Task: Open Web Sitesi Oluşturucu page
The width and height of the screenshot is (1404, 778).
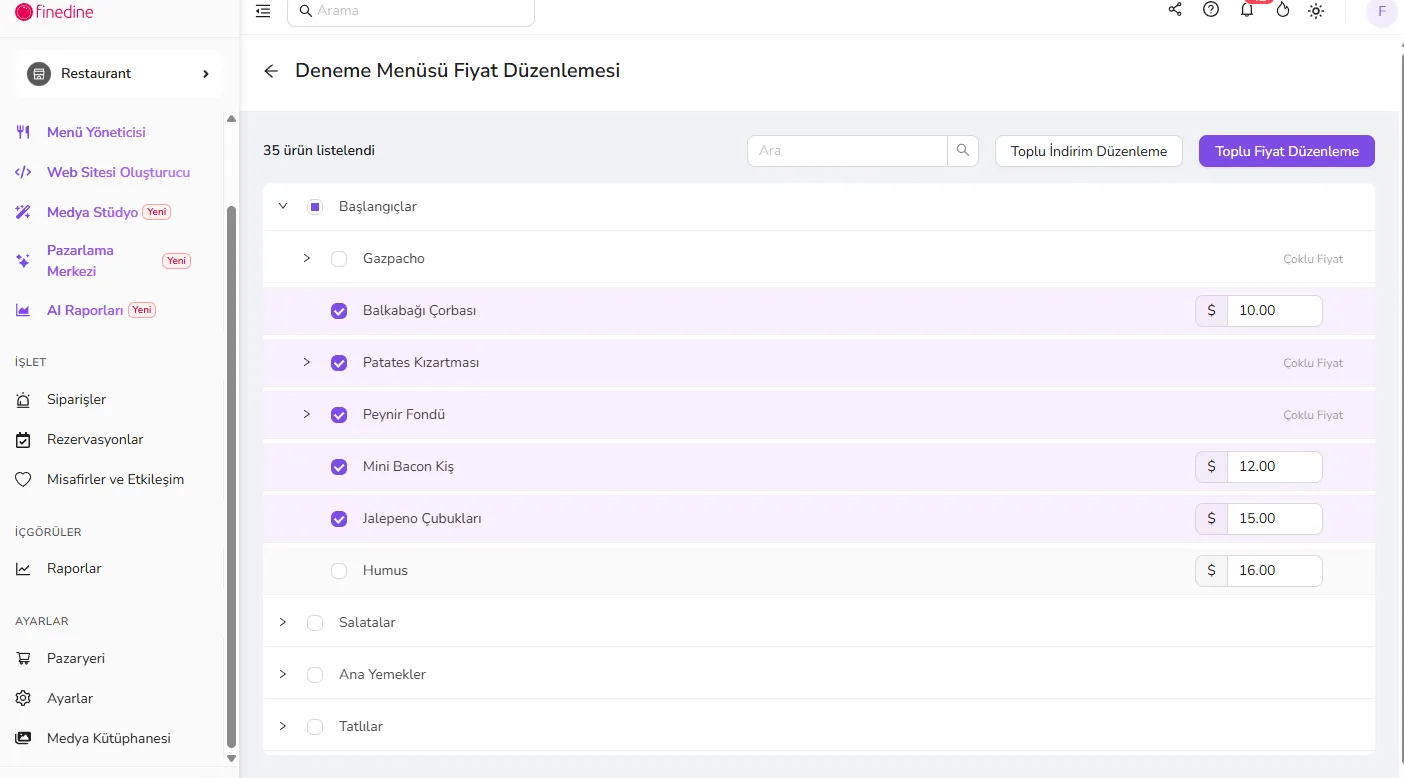Action: click(x=118, y=172)
